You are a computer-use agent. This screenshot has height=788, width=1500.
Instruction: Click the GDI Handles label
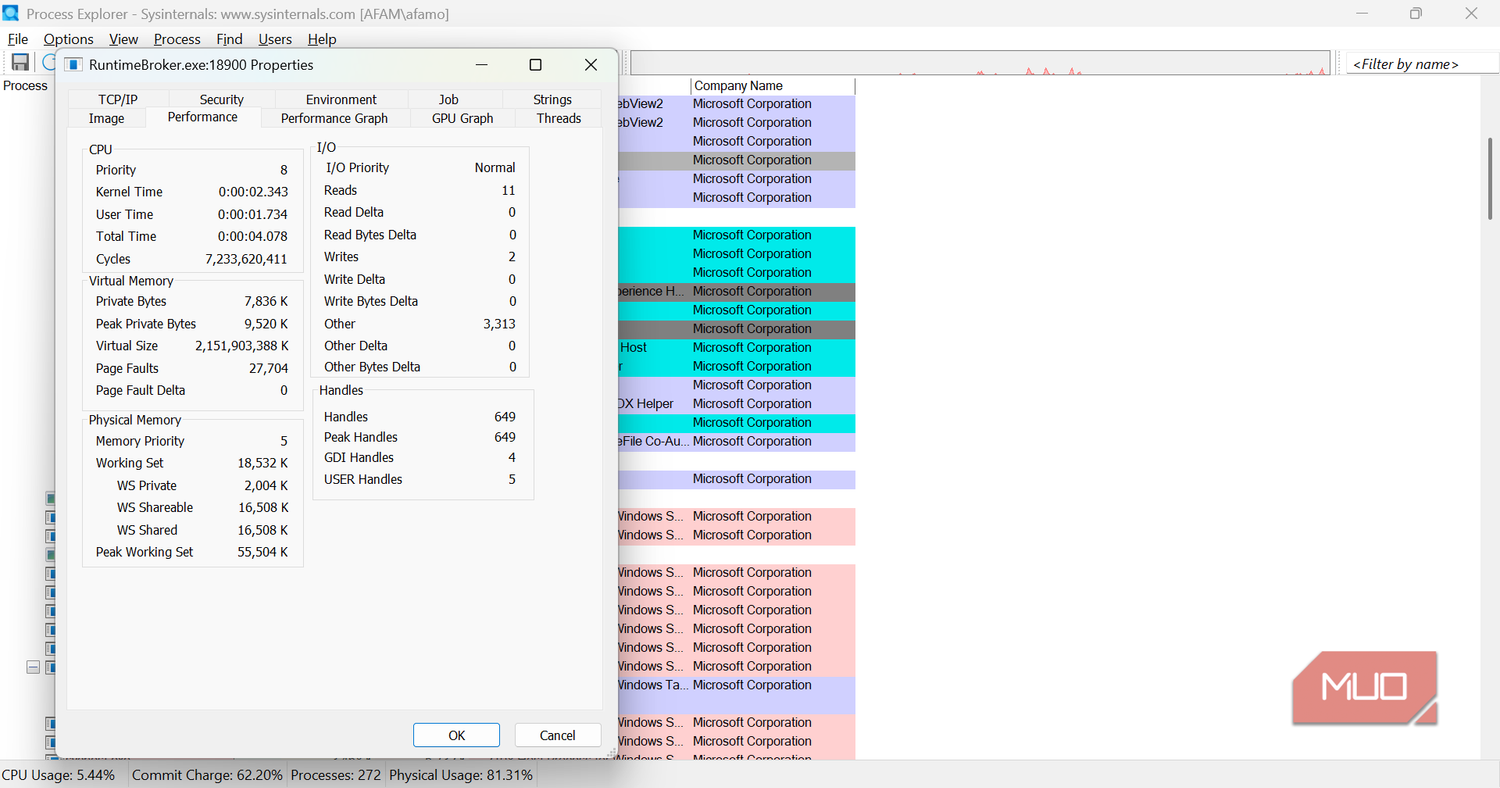click(x=359, y=457)
